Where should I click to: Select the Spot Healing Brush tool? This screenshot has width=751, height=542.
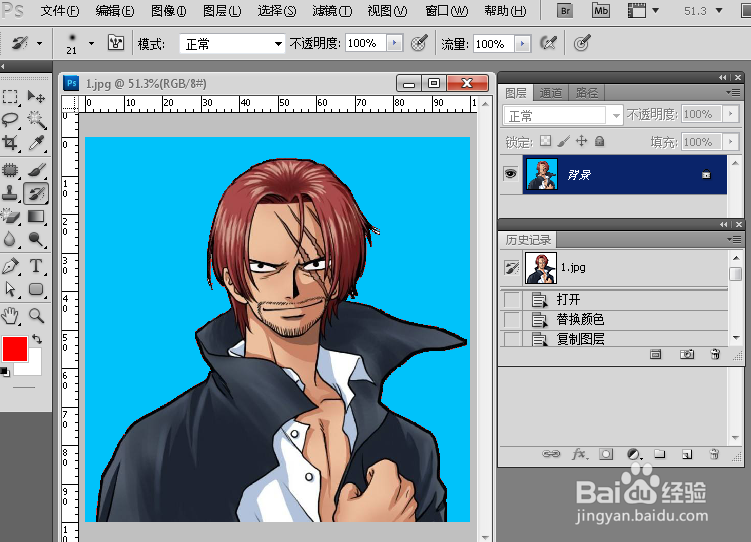point(10,170)
